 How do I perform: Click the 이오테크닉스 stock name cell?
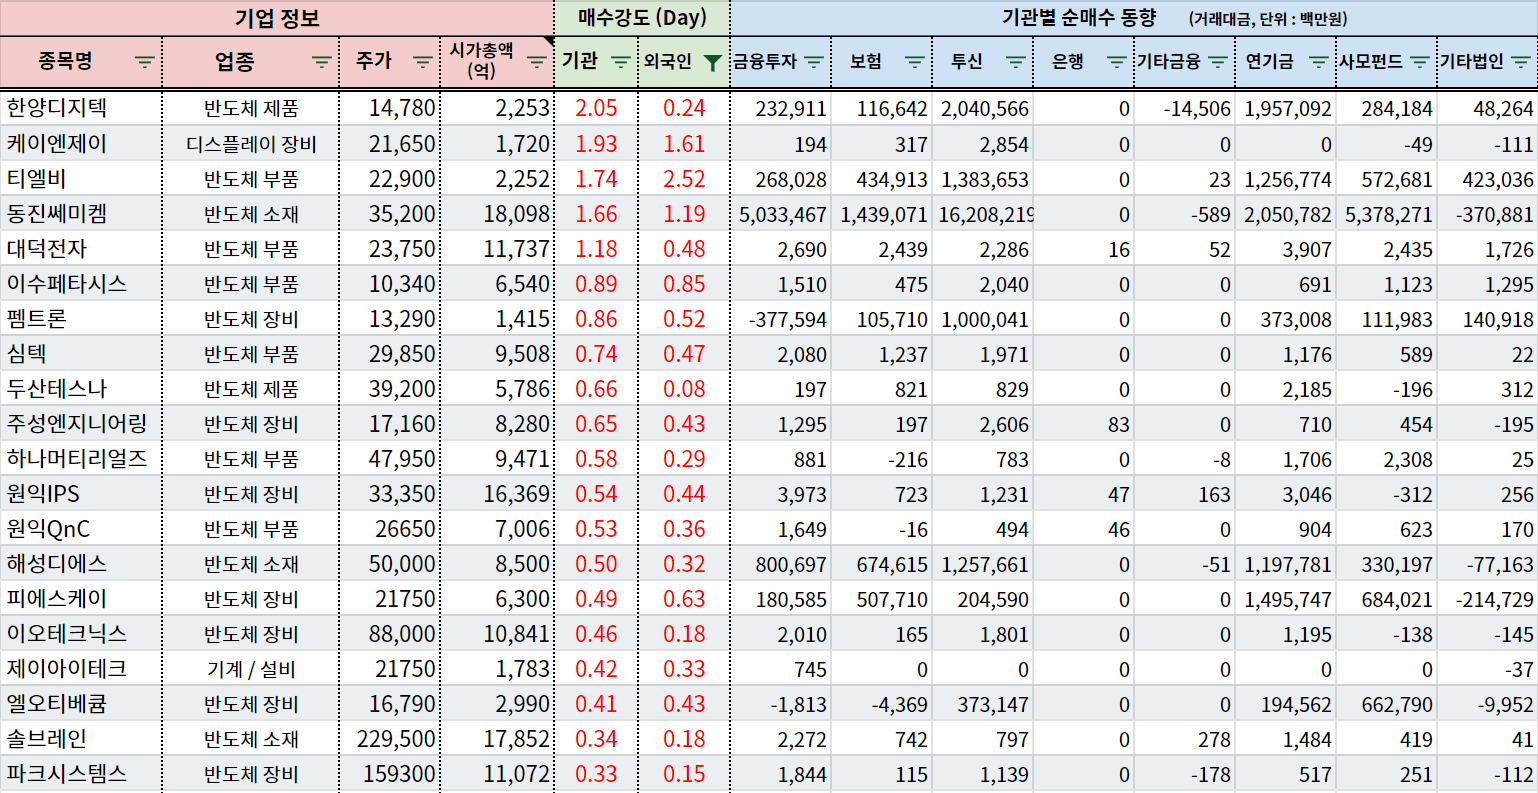pyautogui.click(x=81, y=633)
